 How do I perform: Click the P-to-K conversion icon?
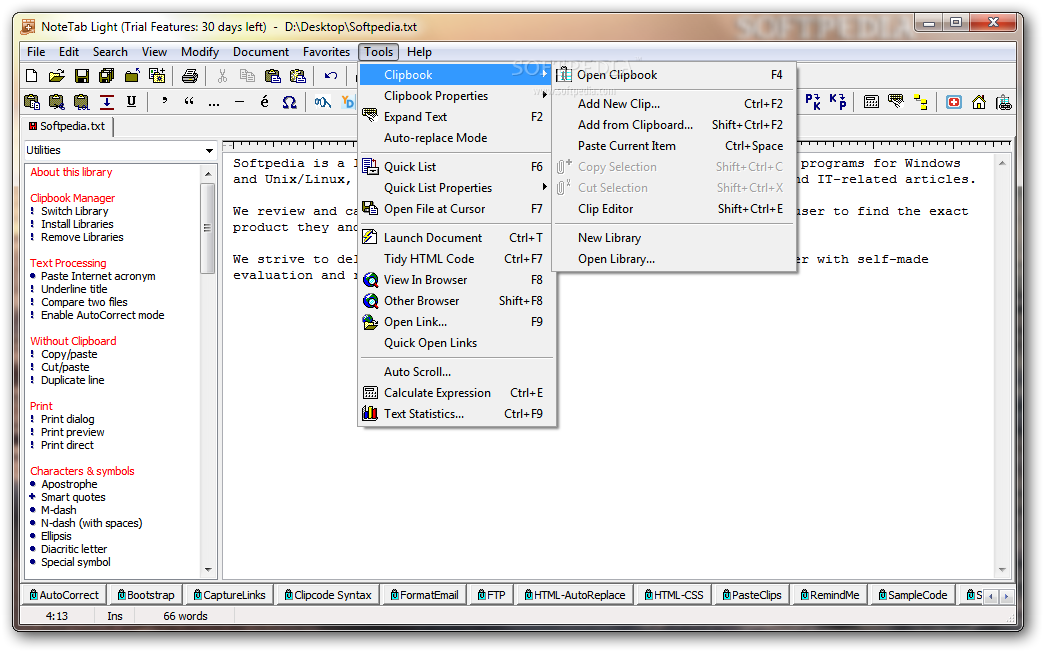point(813,102)
